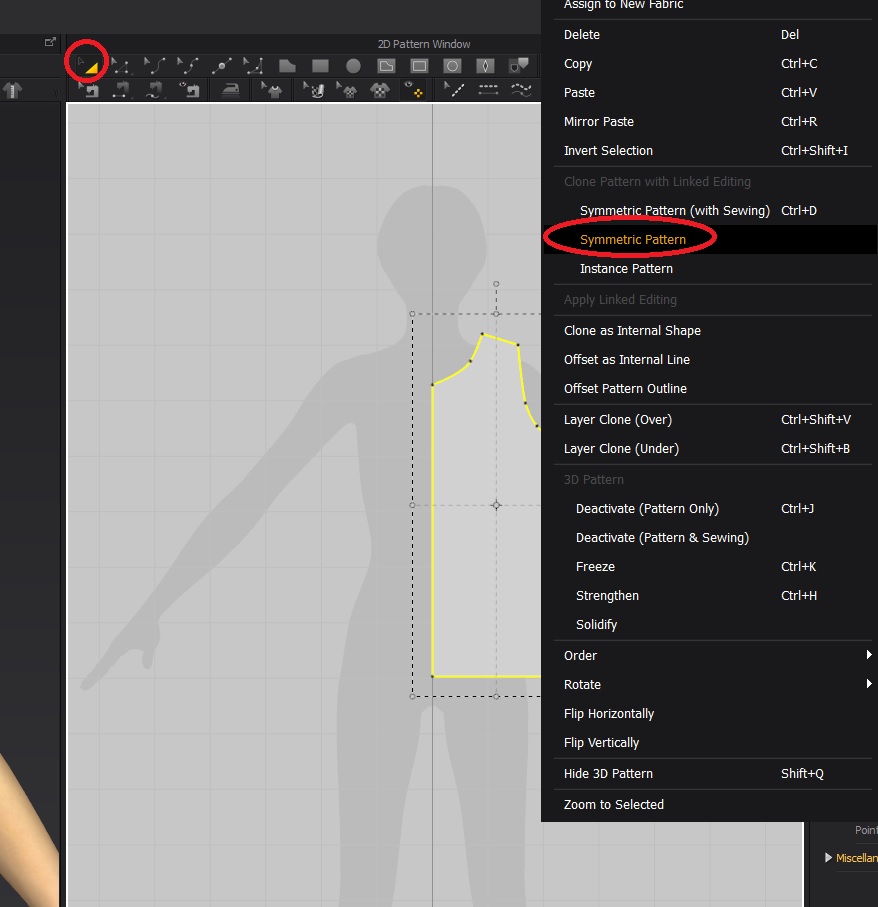Select the checkered shirt tool with arrow
Image resolution: width=878 pixels, height=907 pixels.
click(346, 90)
